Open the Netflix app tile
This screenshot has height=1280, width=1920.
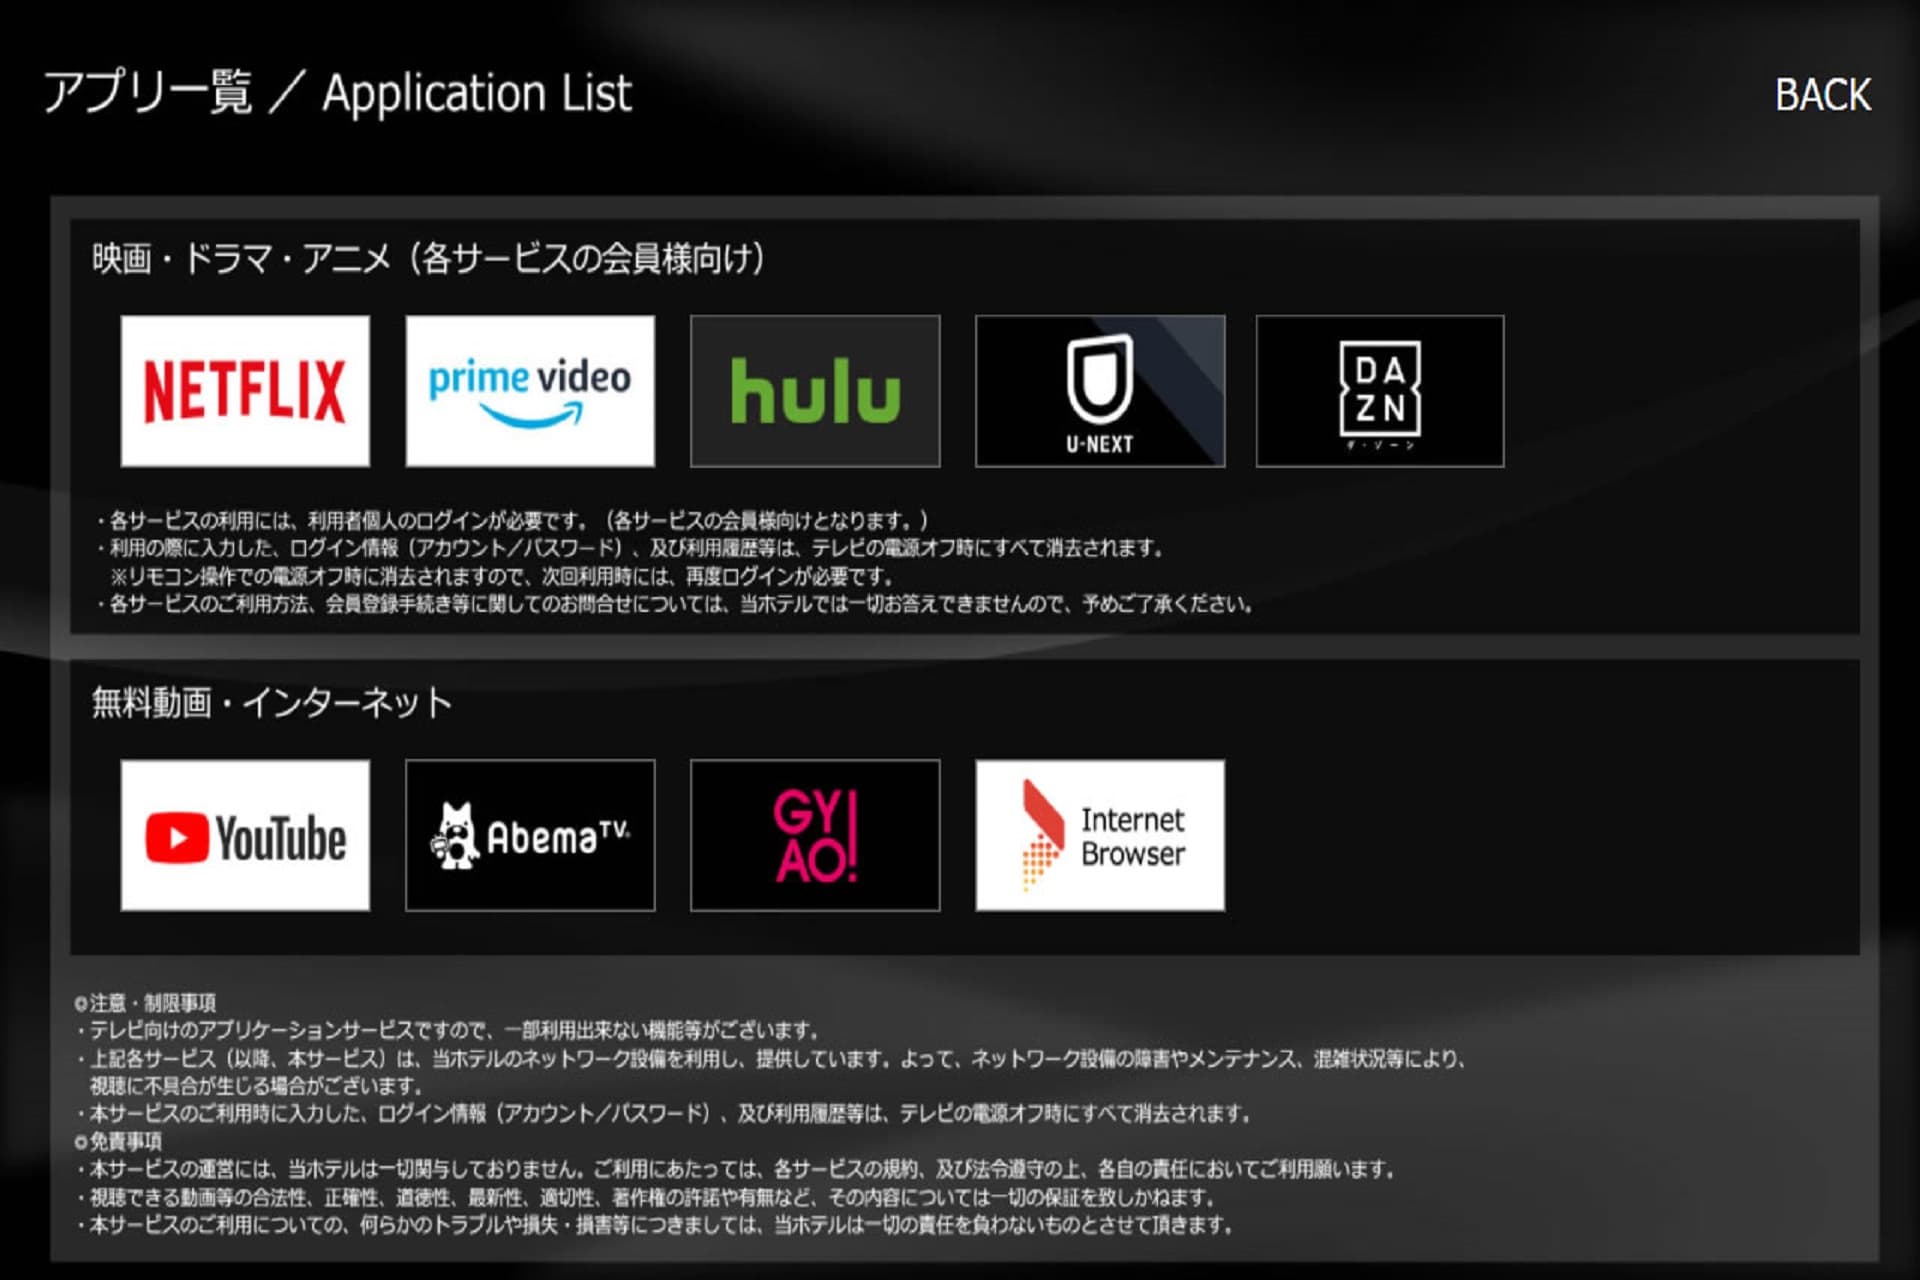pos(245,391)
